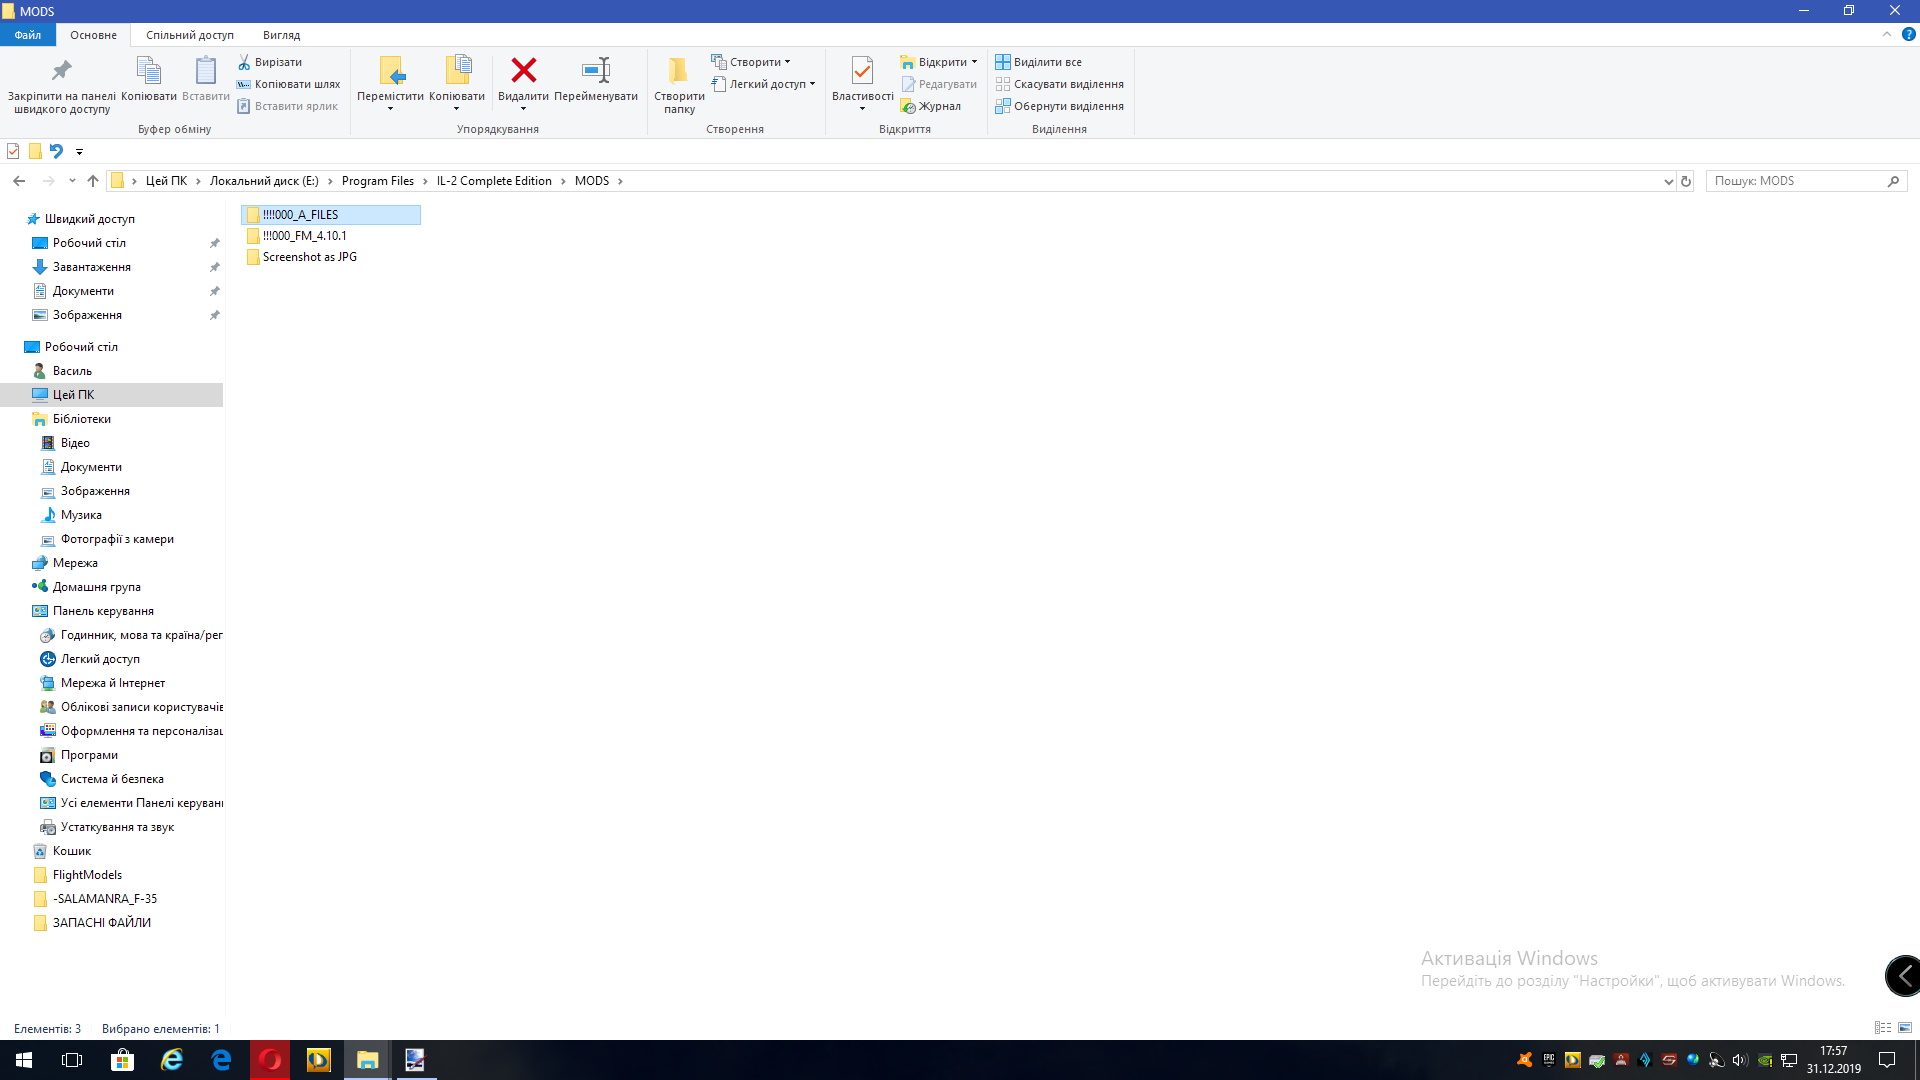Open the Вигляд (View) ribbon tab
This screenshot has width=1920, height=1080.
click(x=281, y=35)
